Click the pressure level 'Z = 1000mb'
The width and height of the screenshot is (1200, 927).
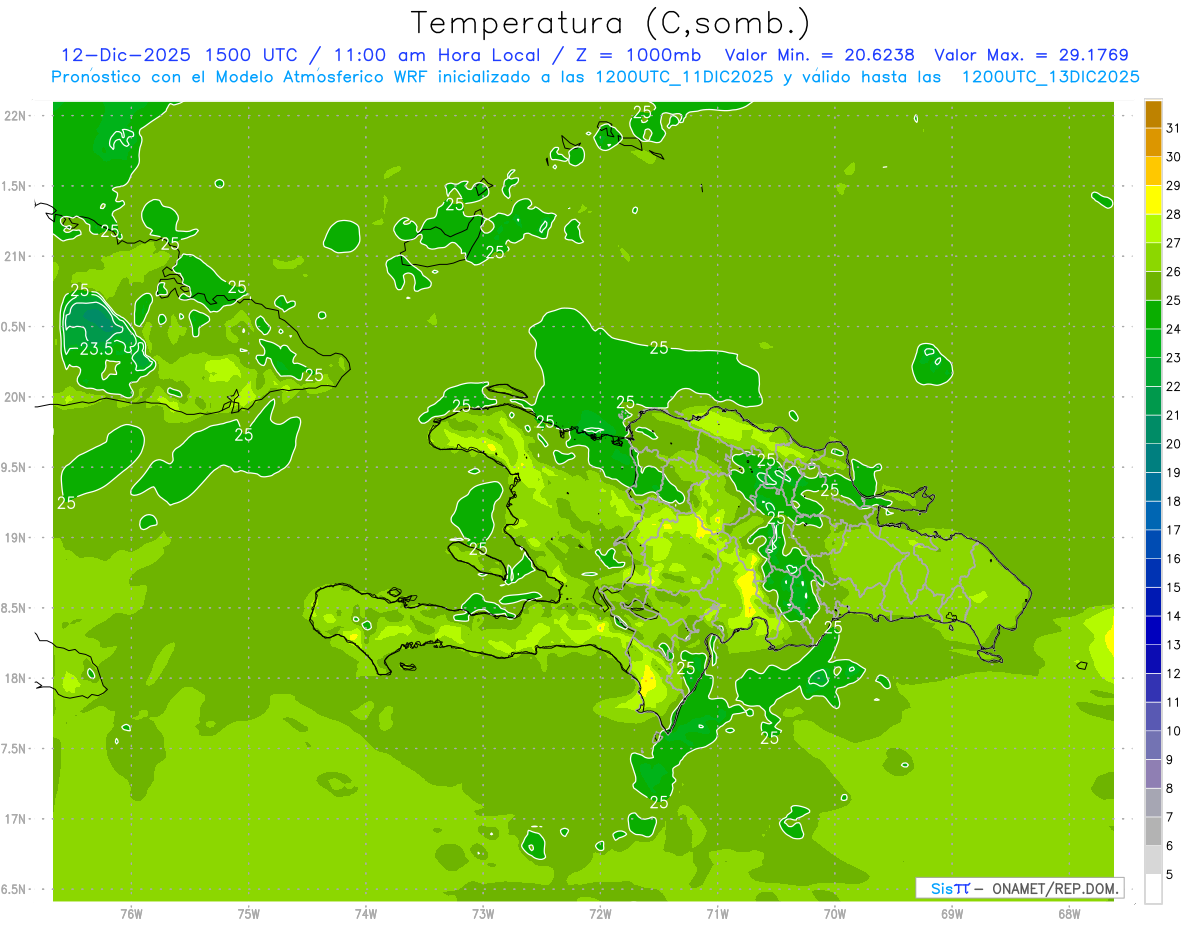point(636,55)
